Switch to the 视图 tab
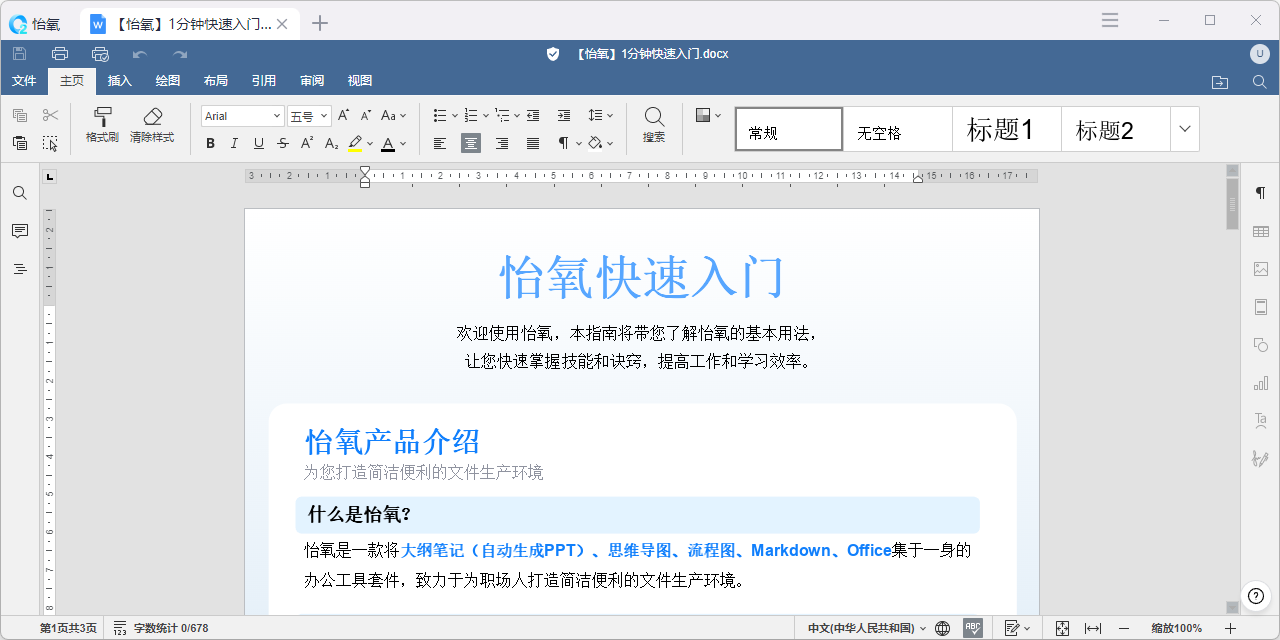 pos(360,81)
